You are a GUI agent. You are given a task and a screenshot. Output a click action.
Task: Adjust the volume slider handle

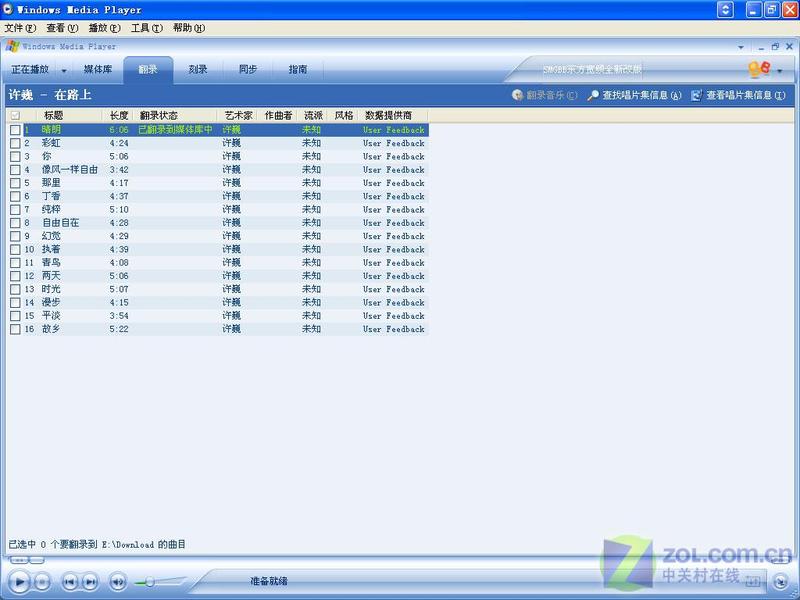[149, 582]
